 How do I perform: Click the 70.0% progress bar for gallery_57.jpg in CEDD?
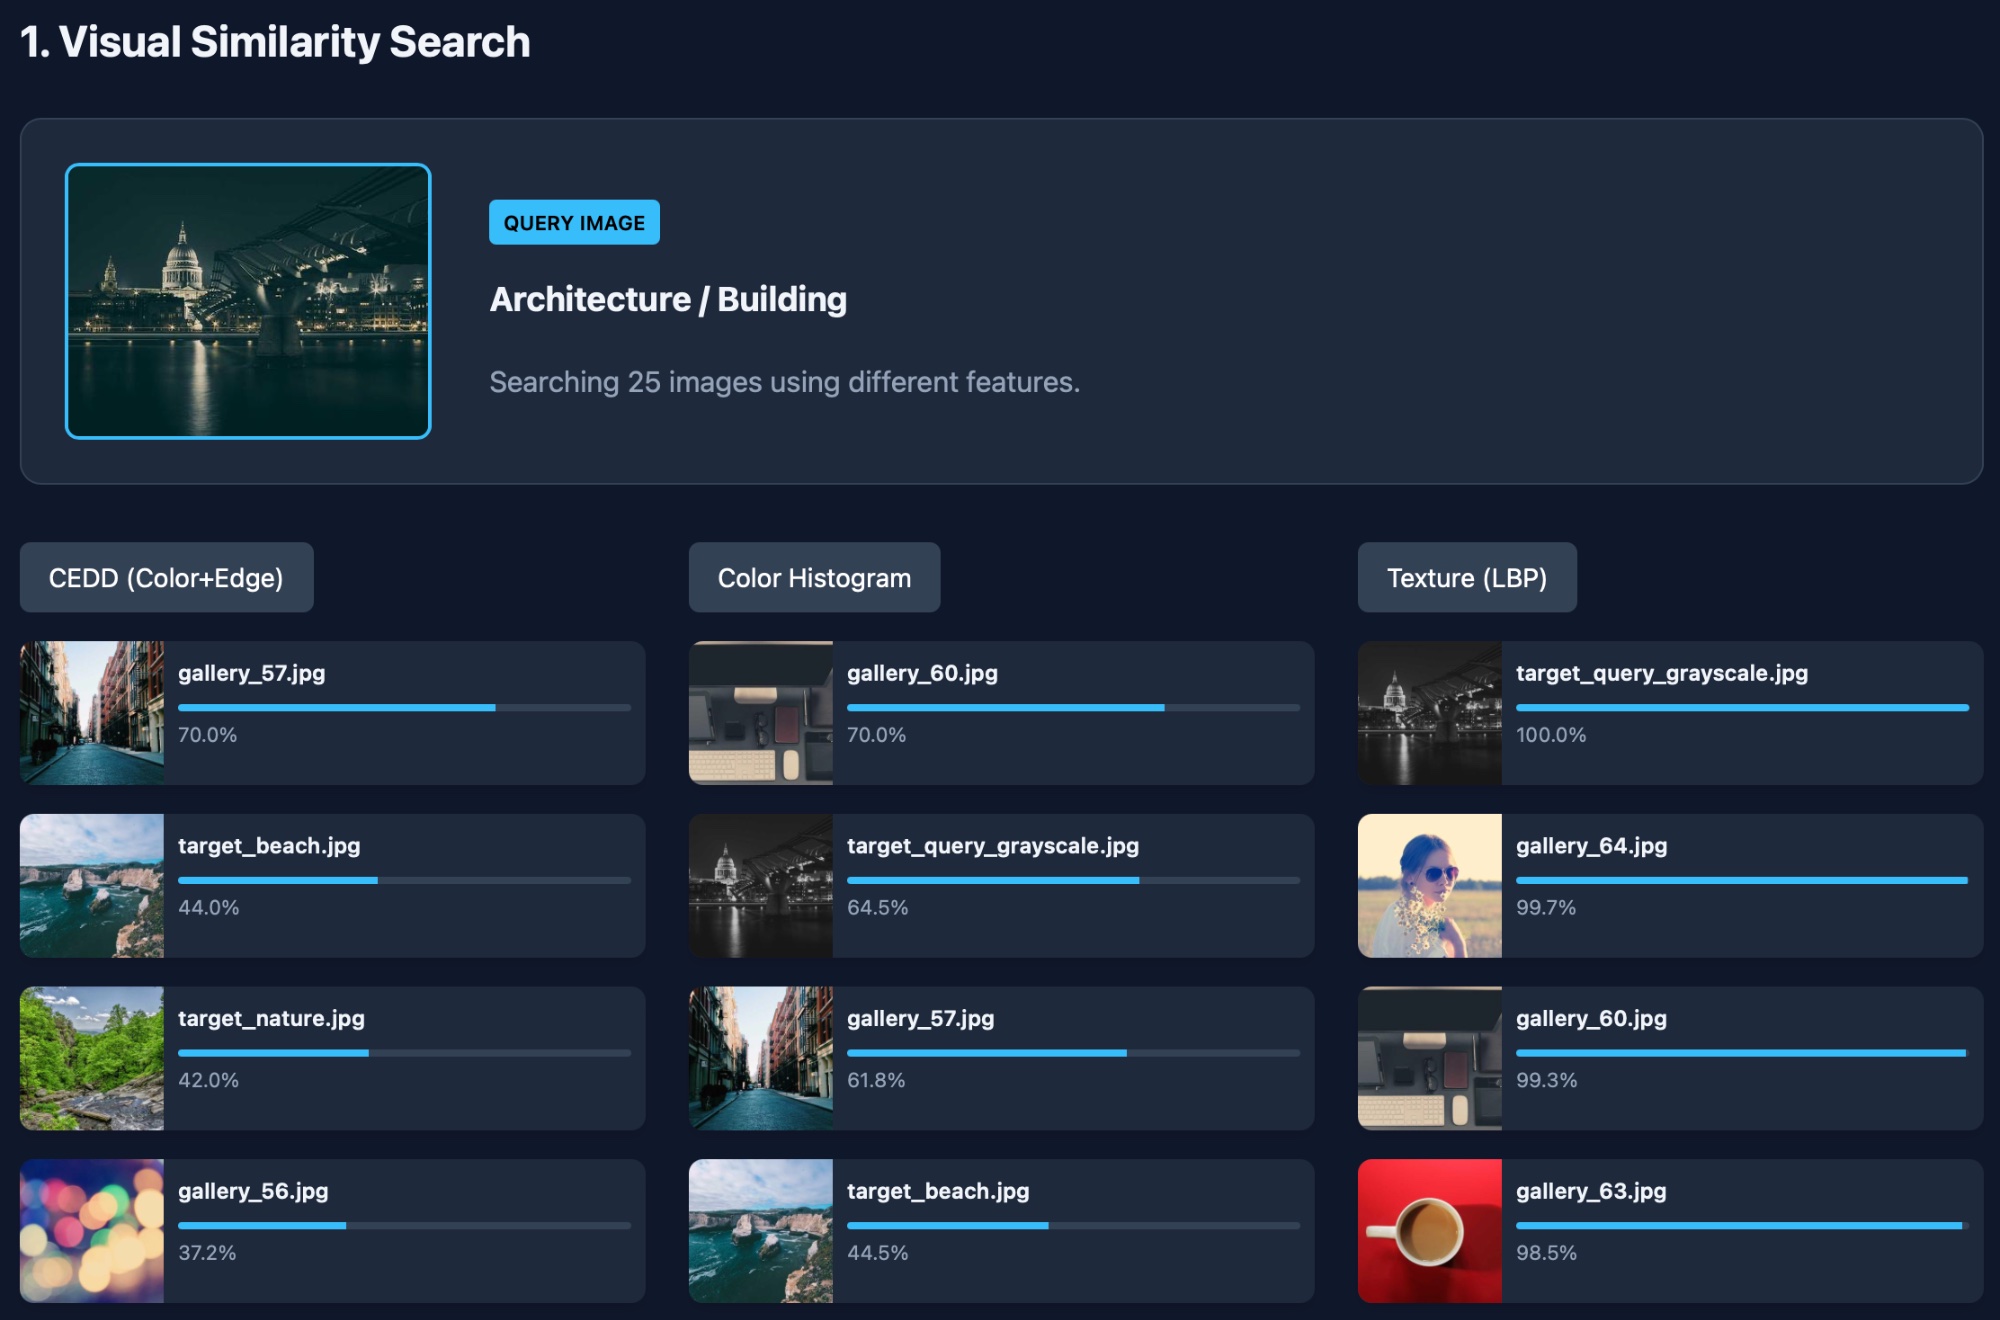[x=404, y=708]
